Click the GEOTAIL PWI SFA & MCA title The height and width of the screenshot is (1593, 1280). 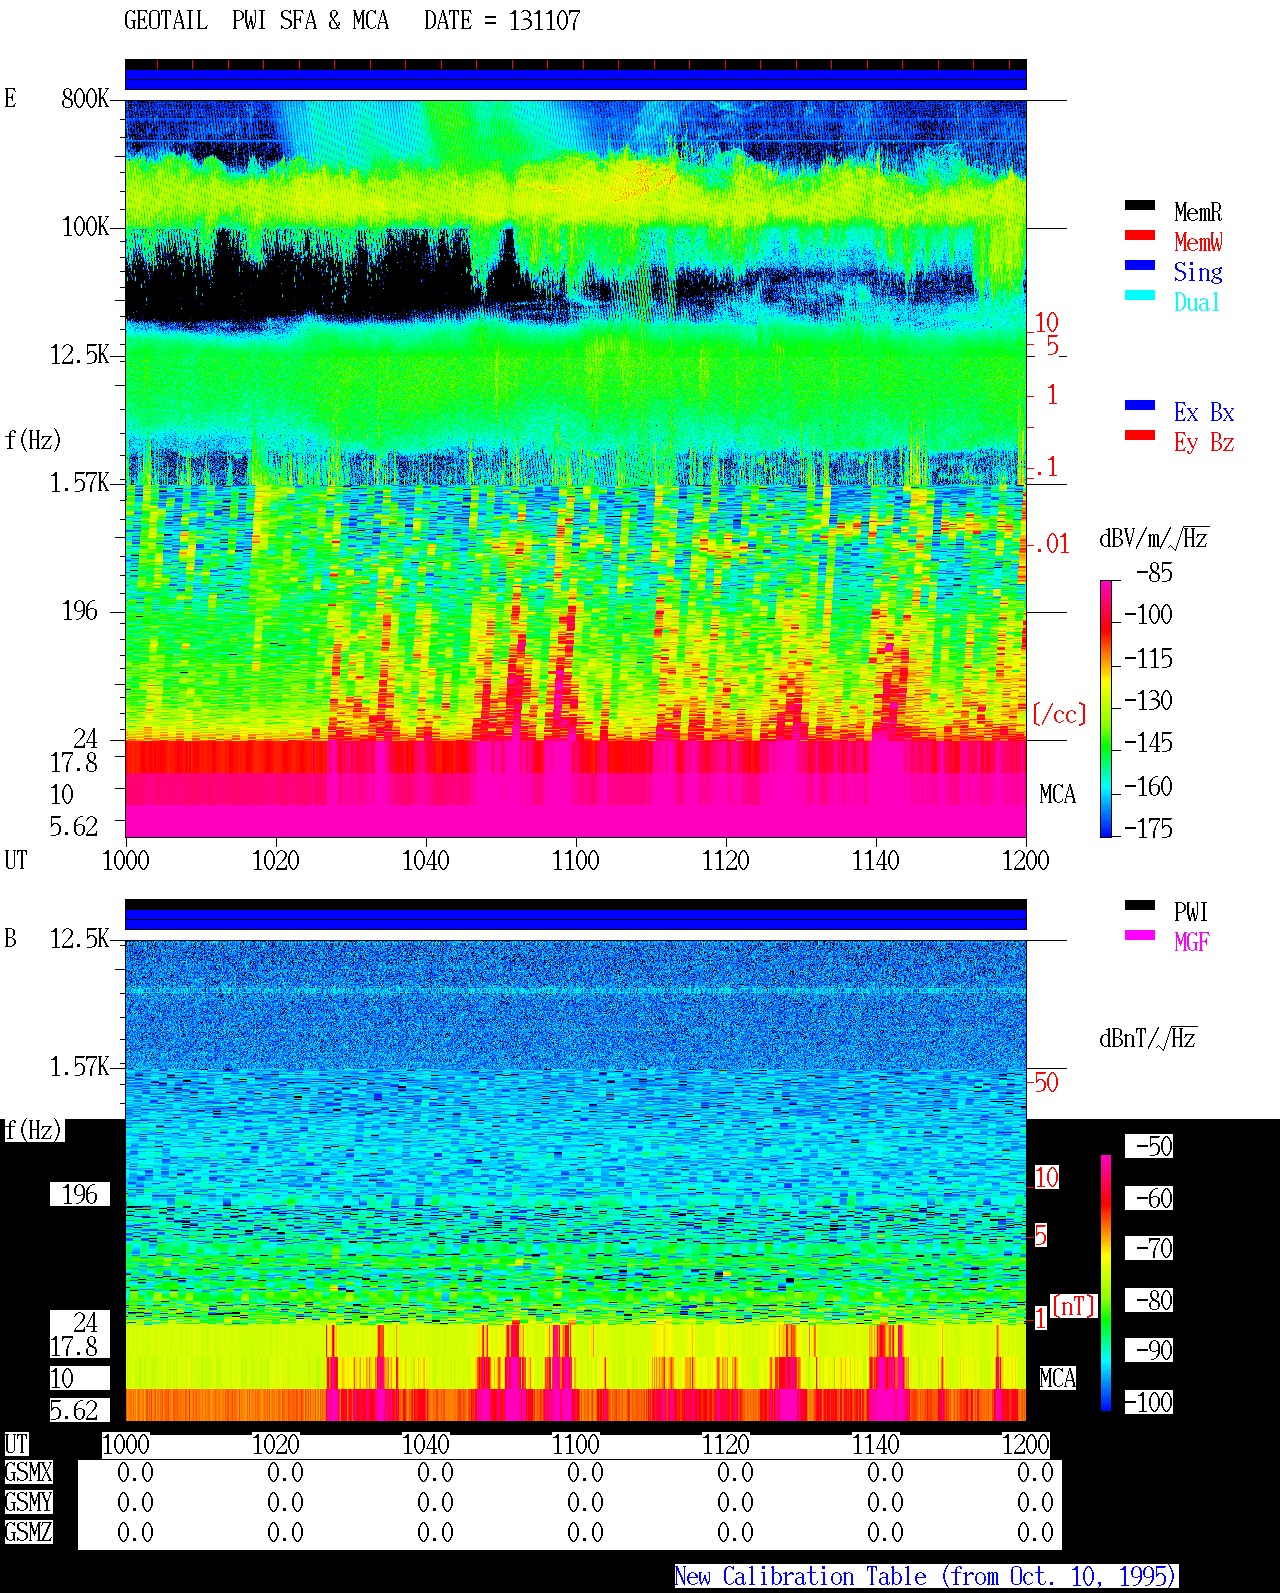coord(256,21)
